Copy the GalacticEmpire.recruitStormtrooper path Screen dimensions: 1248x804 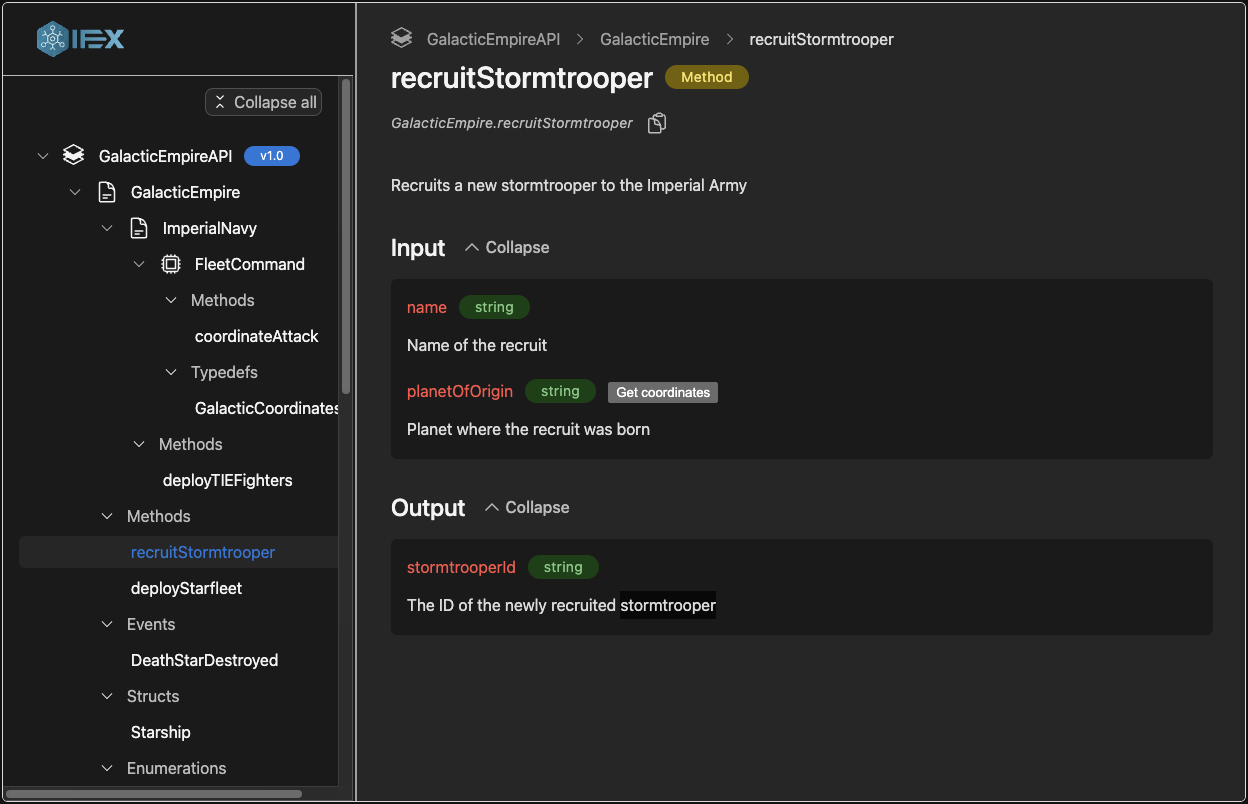[x=657, y=123]
